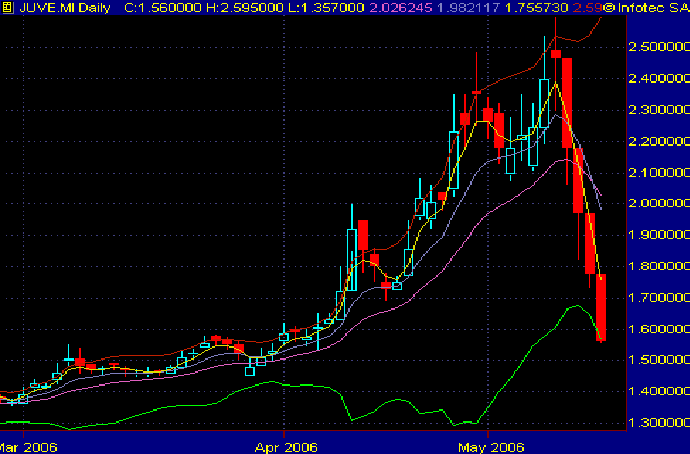Click the 2.500000 price axis label
This screenshot has height=454, width=690.
659,47
